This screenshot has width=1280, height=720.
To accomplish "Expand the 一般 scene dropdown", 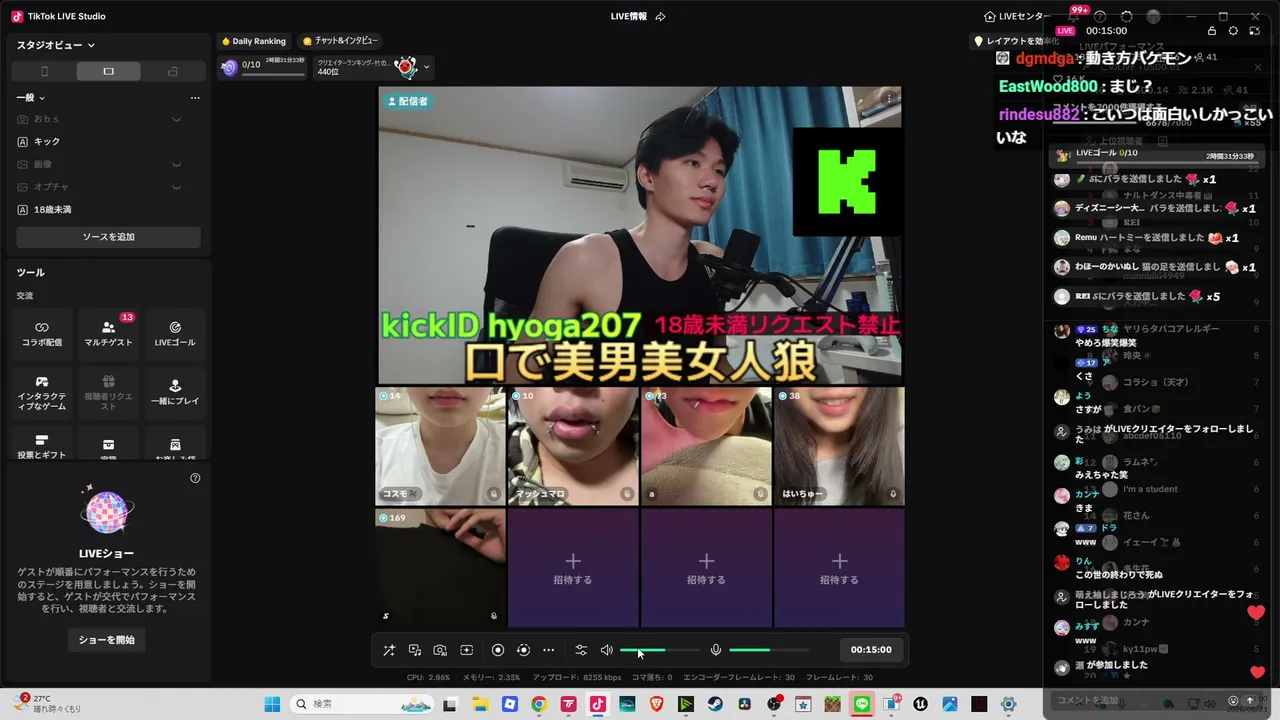I will [x=31, y=97].
